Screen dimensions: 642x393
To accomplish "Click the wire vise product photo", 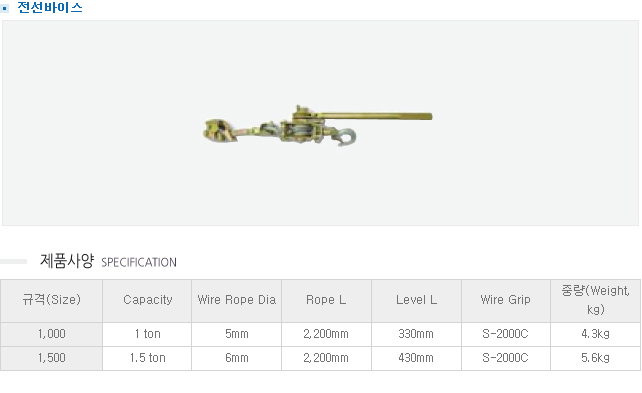I will point(318,126).
